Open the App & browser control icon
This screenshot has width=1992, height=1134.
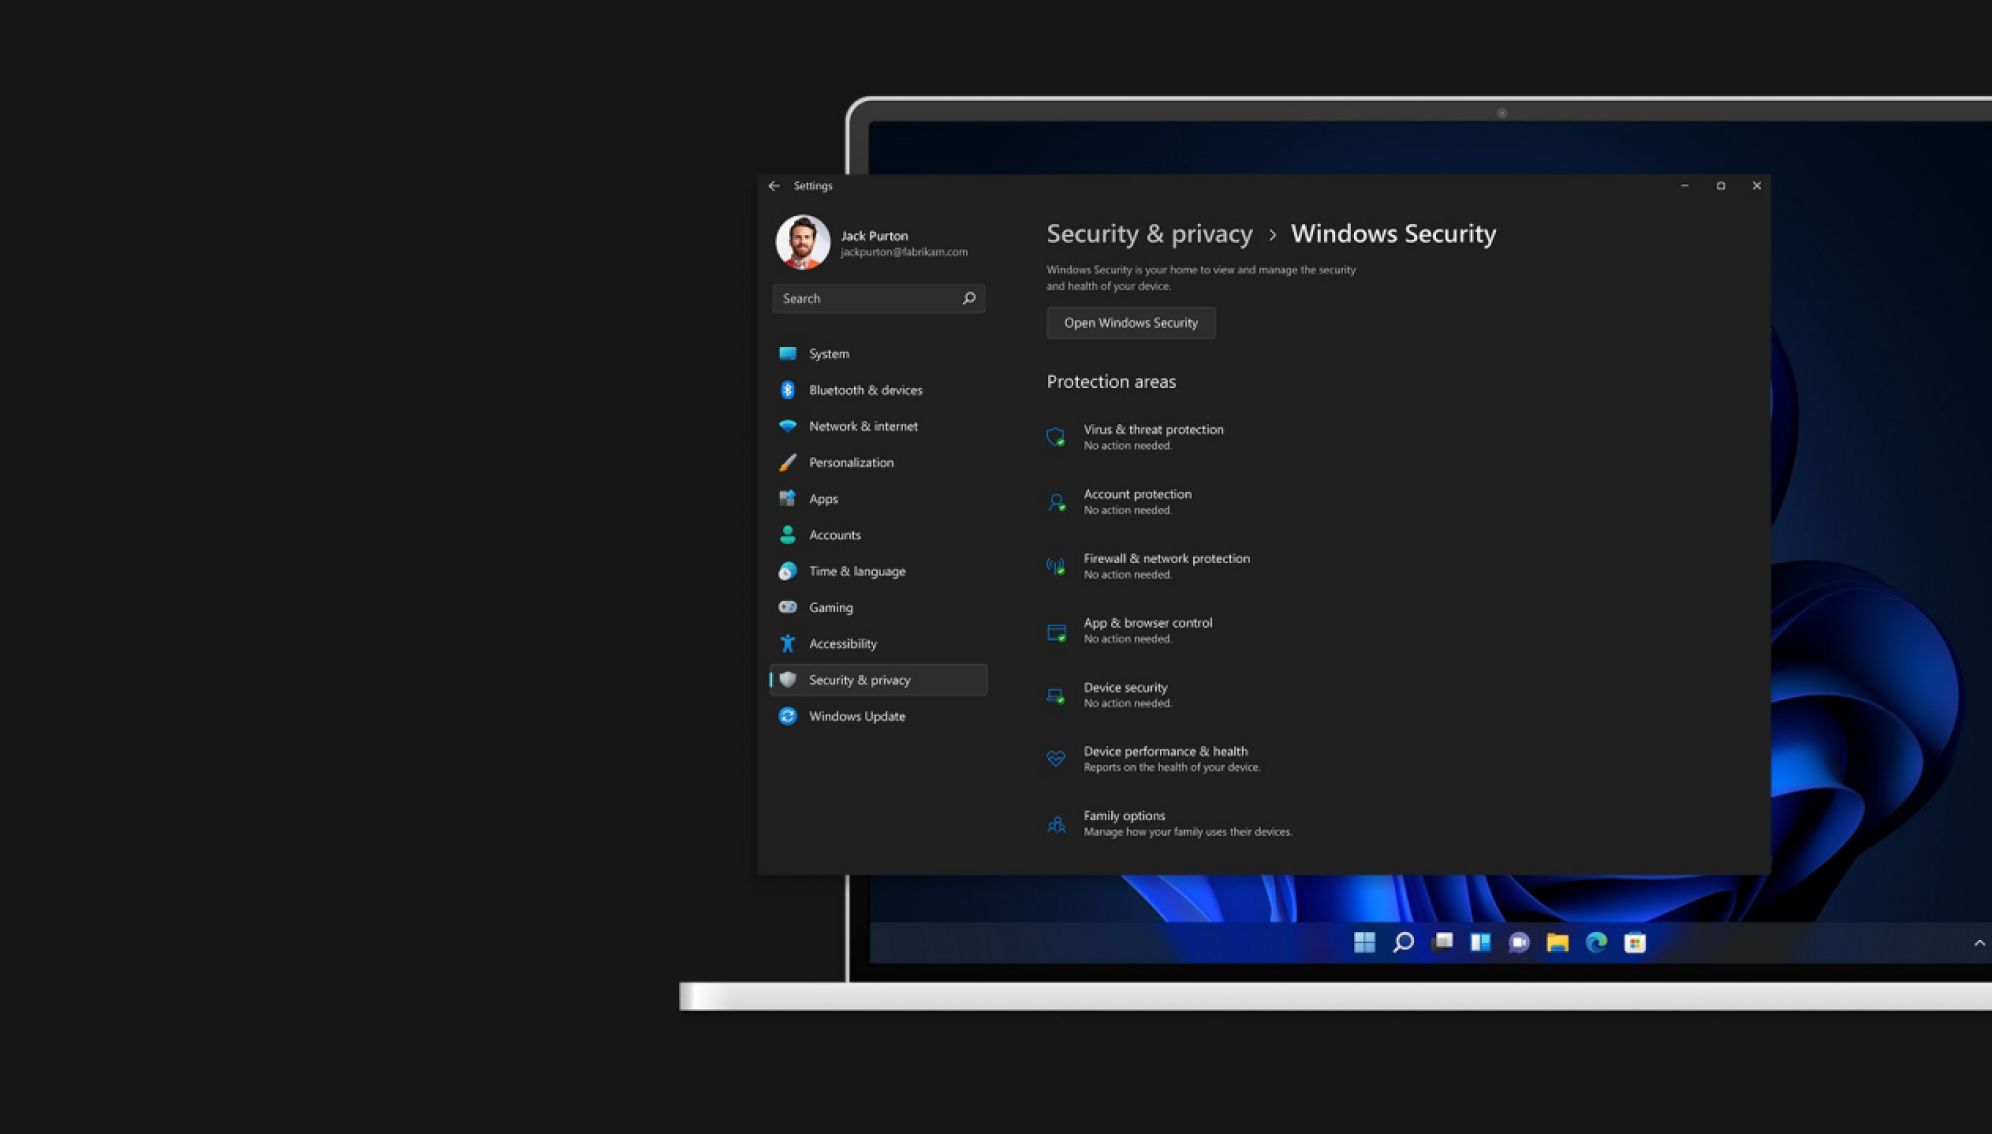tap(1056, 631)
